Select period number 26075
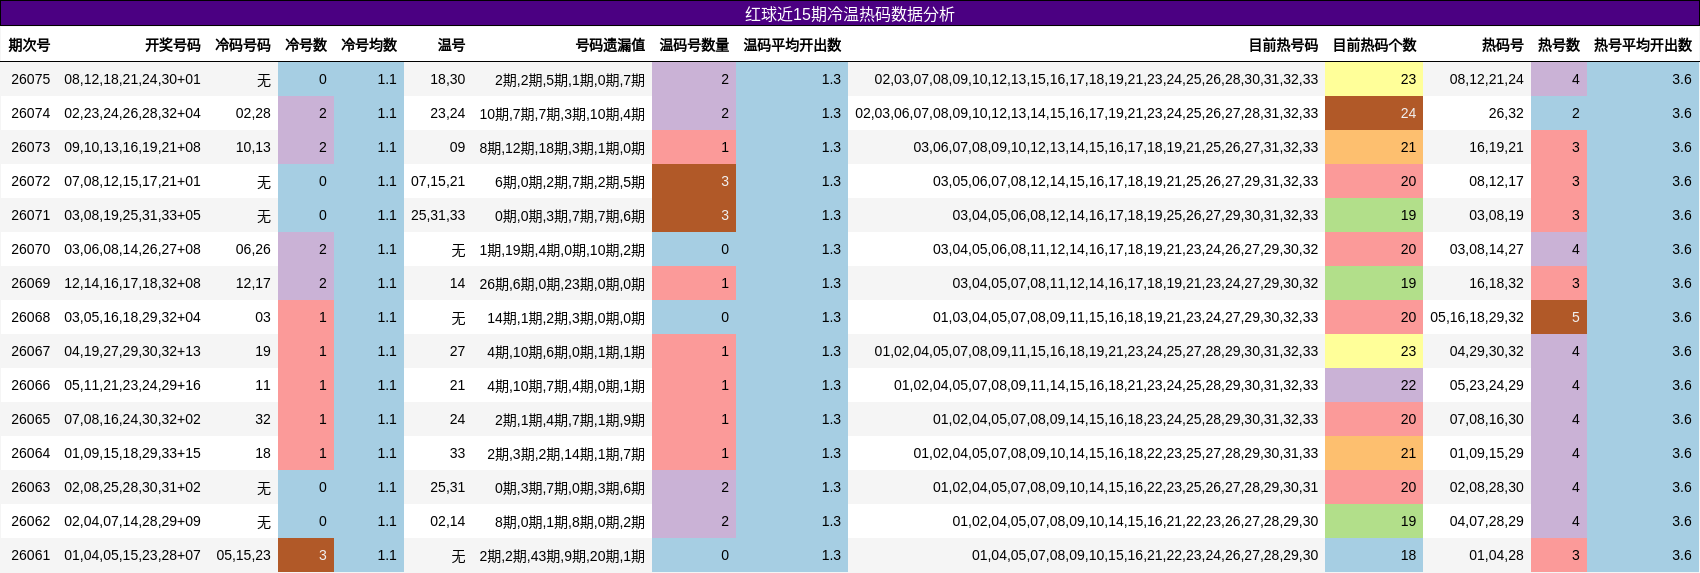The width and height of the screenshot is (1700, 573). click(x=30, y=79)
